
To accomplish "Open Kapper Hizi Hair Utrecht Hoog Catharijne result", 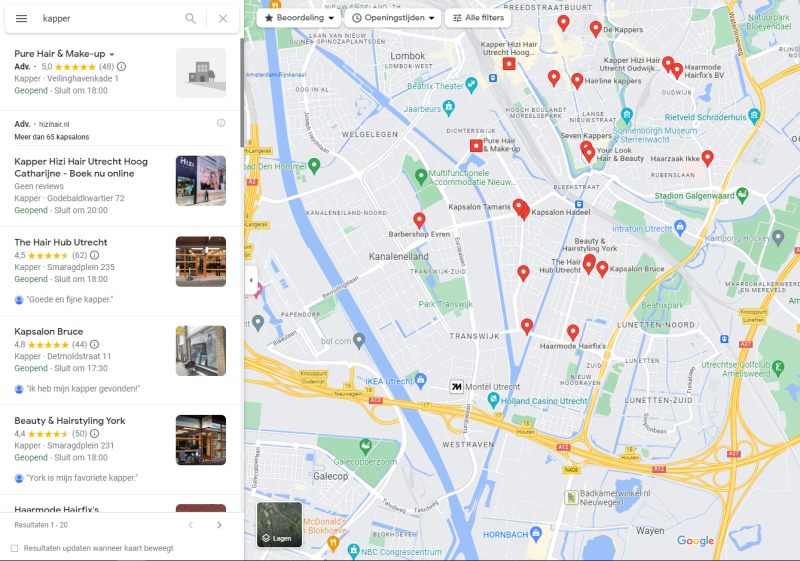I will point(120,186).
